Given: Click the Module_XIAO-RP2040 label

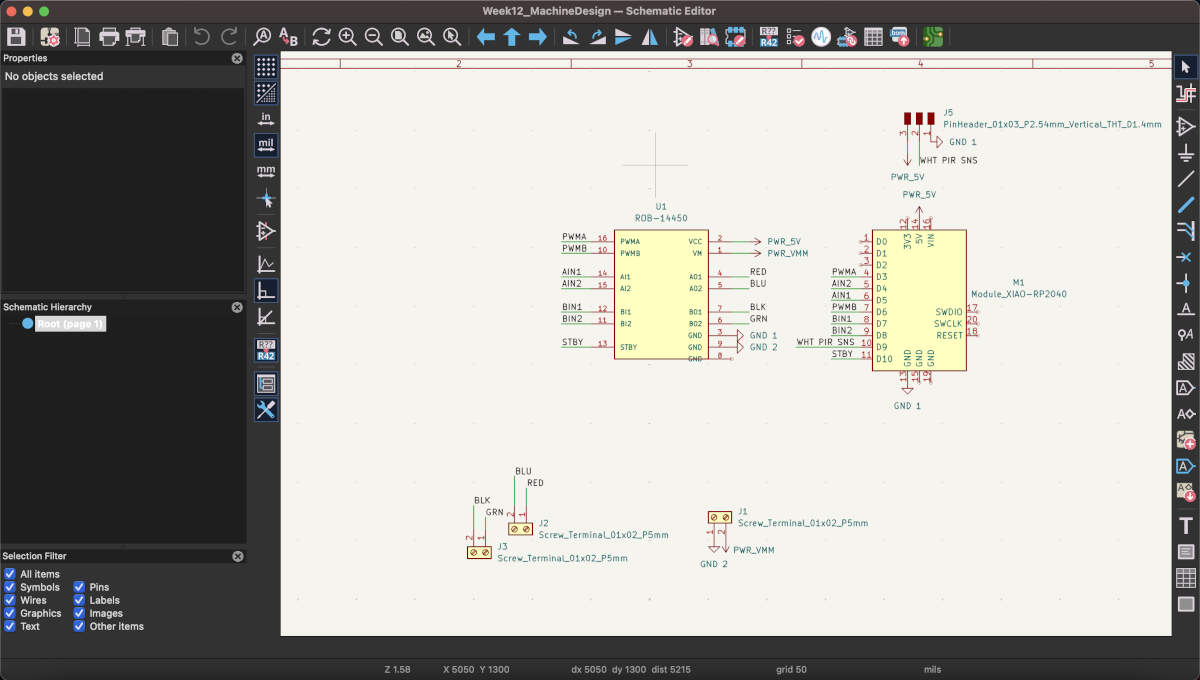Looking at the screenshot, I should (1020, 294).
